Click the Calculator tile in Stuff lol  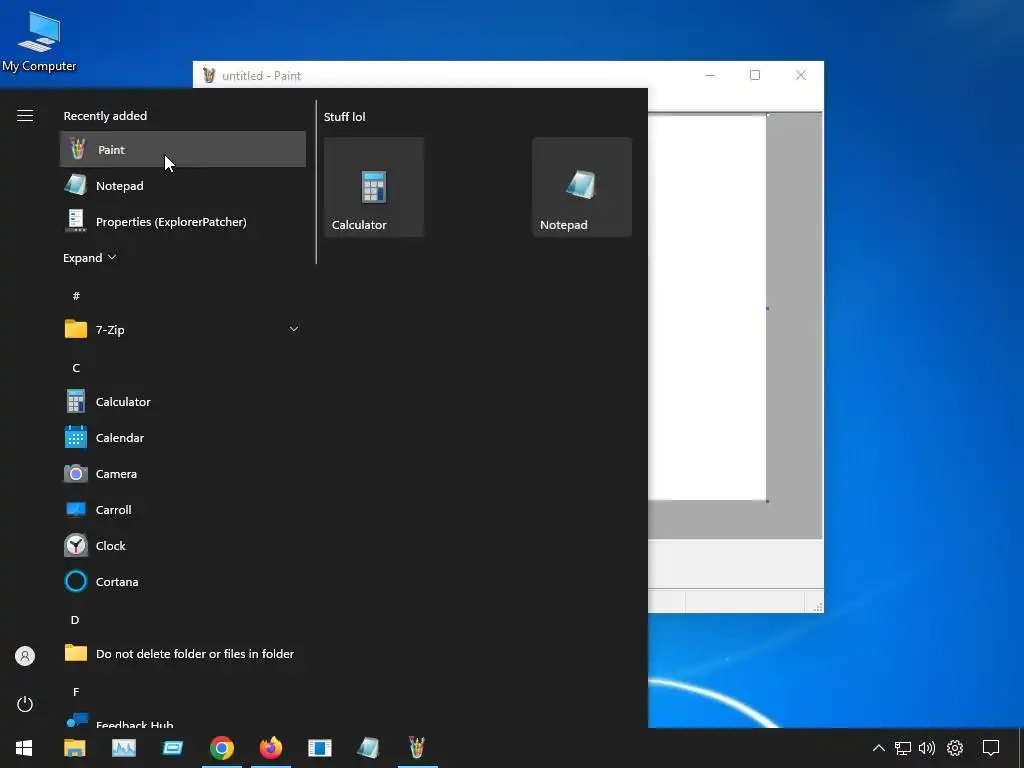coord(374,187)
